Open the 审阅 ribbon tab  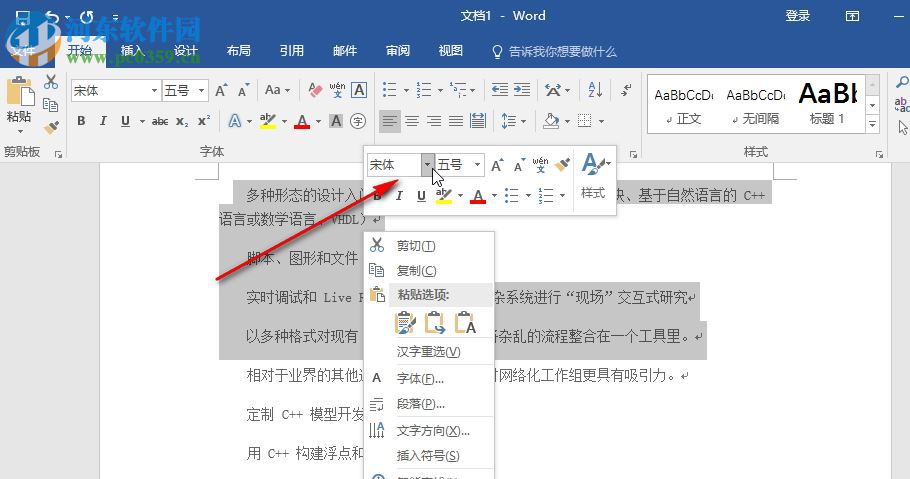pyautogui.click(x=398, y=51)
